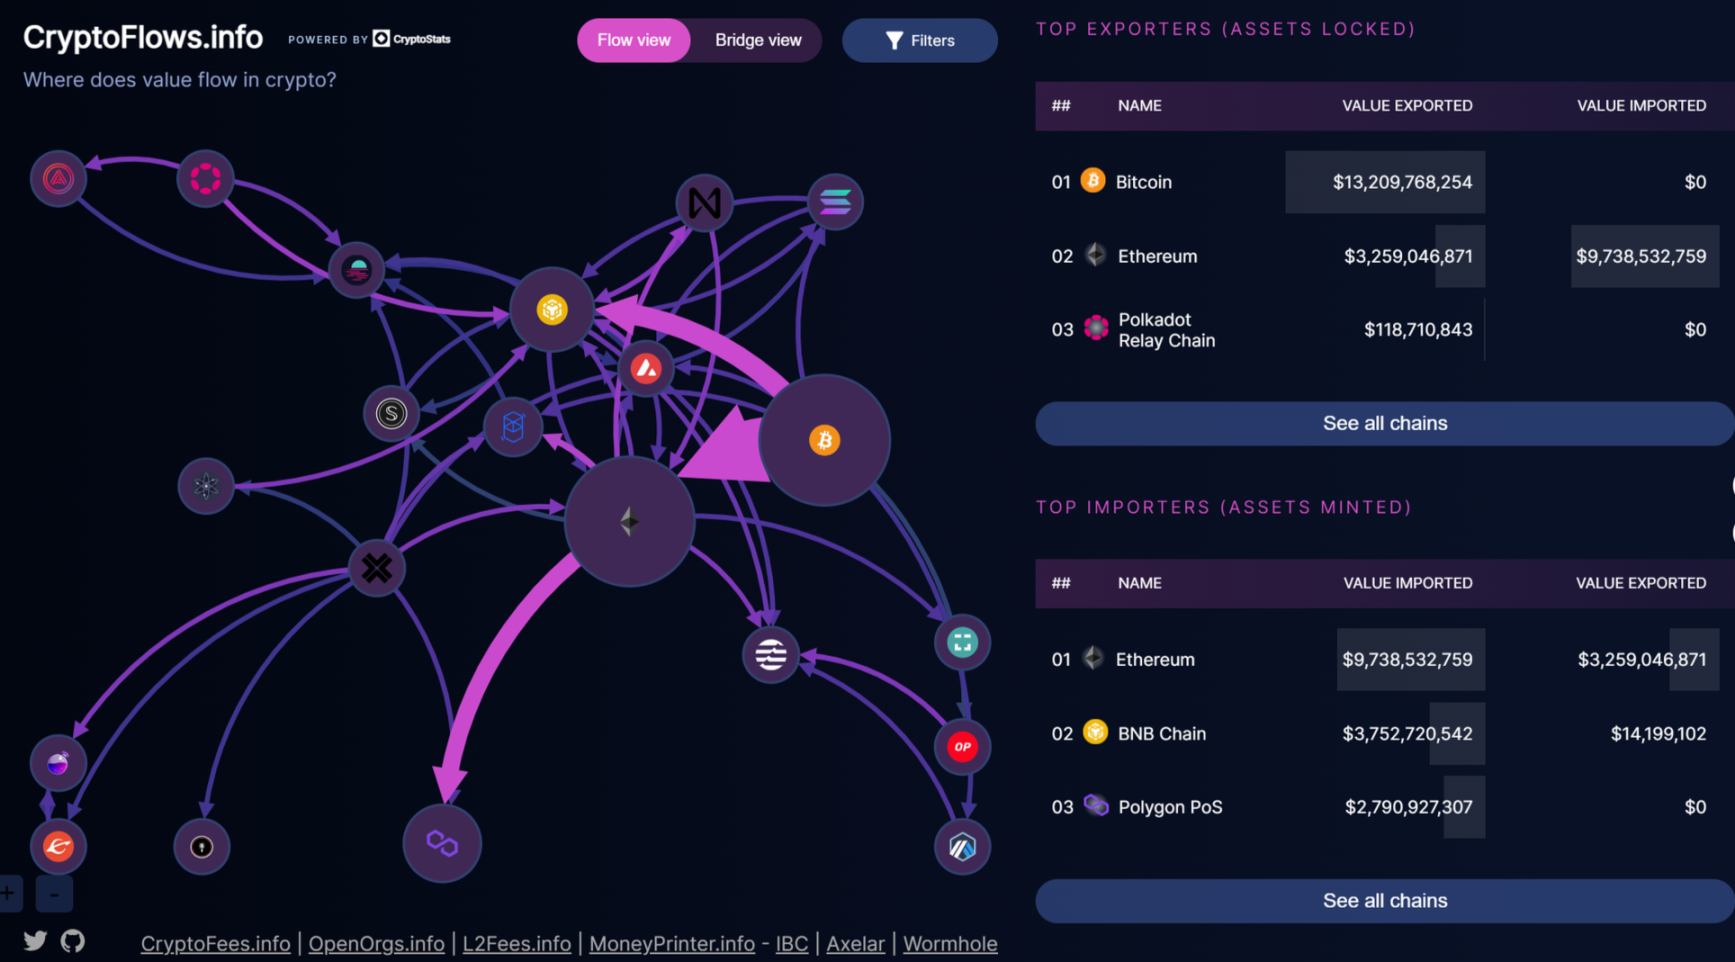The width and height of the screenshot is (1735, 962).
Task: Click the NEAR node in the graph
Action: click(x=704, y=203)
